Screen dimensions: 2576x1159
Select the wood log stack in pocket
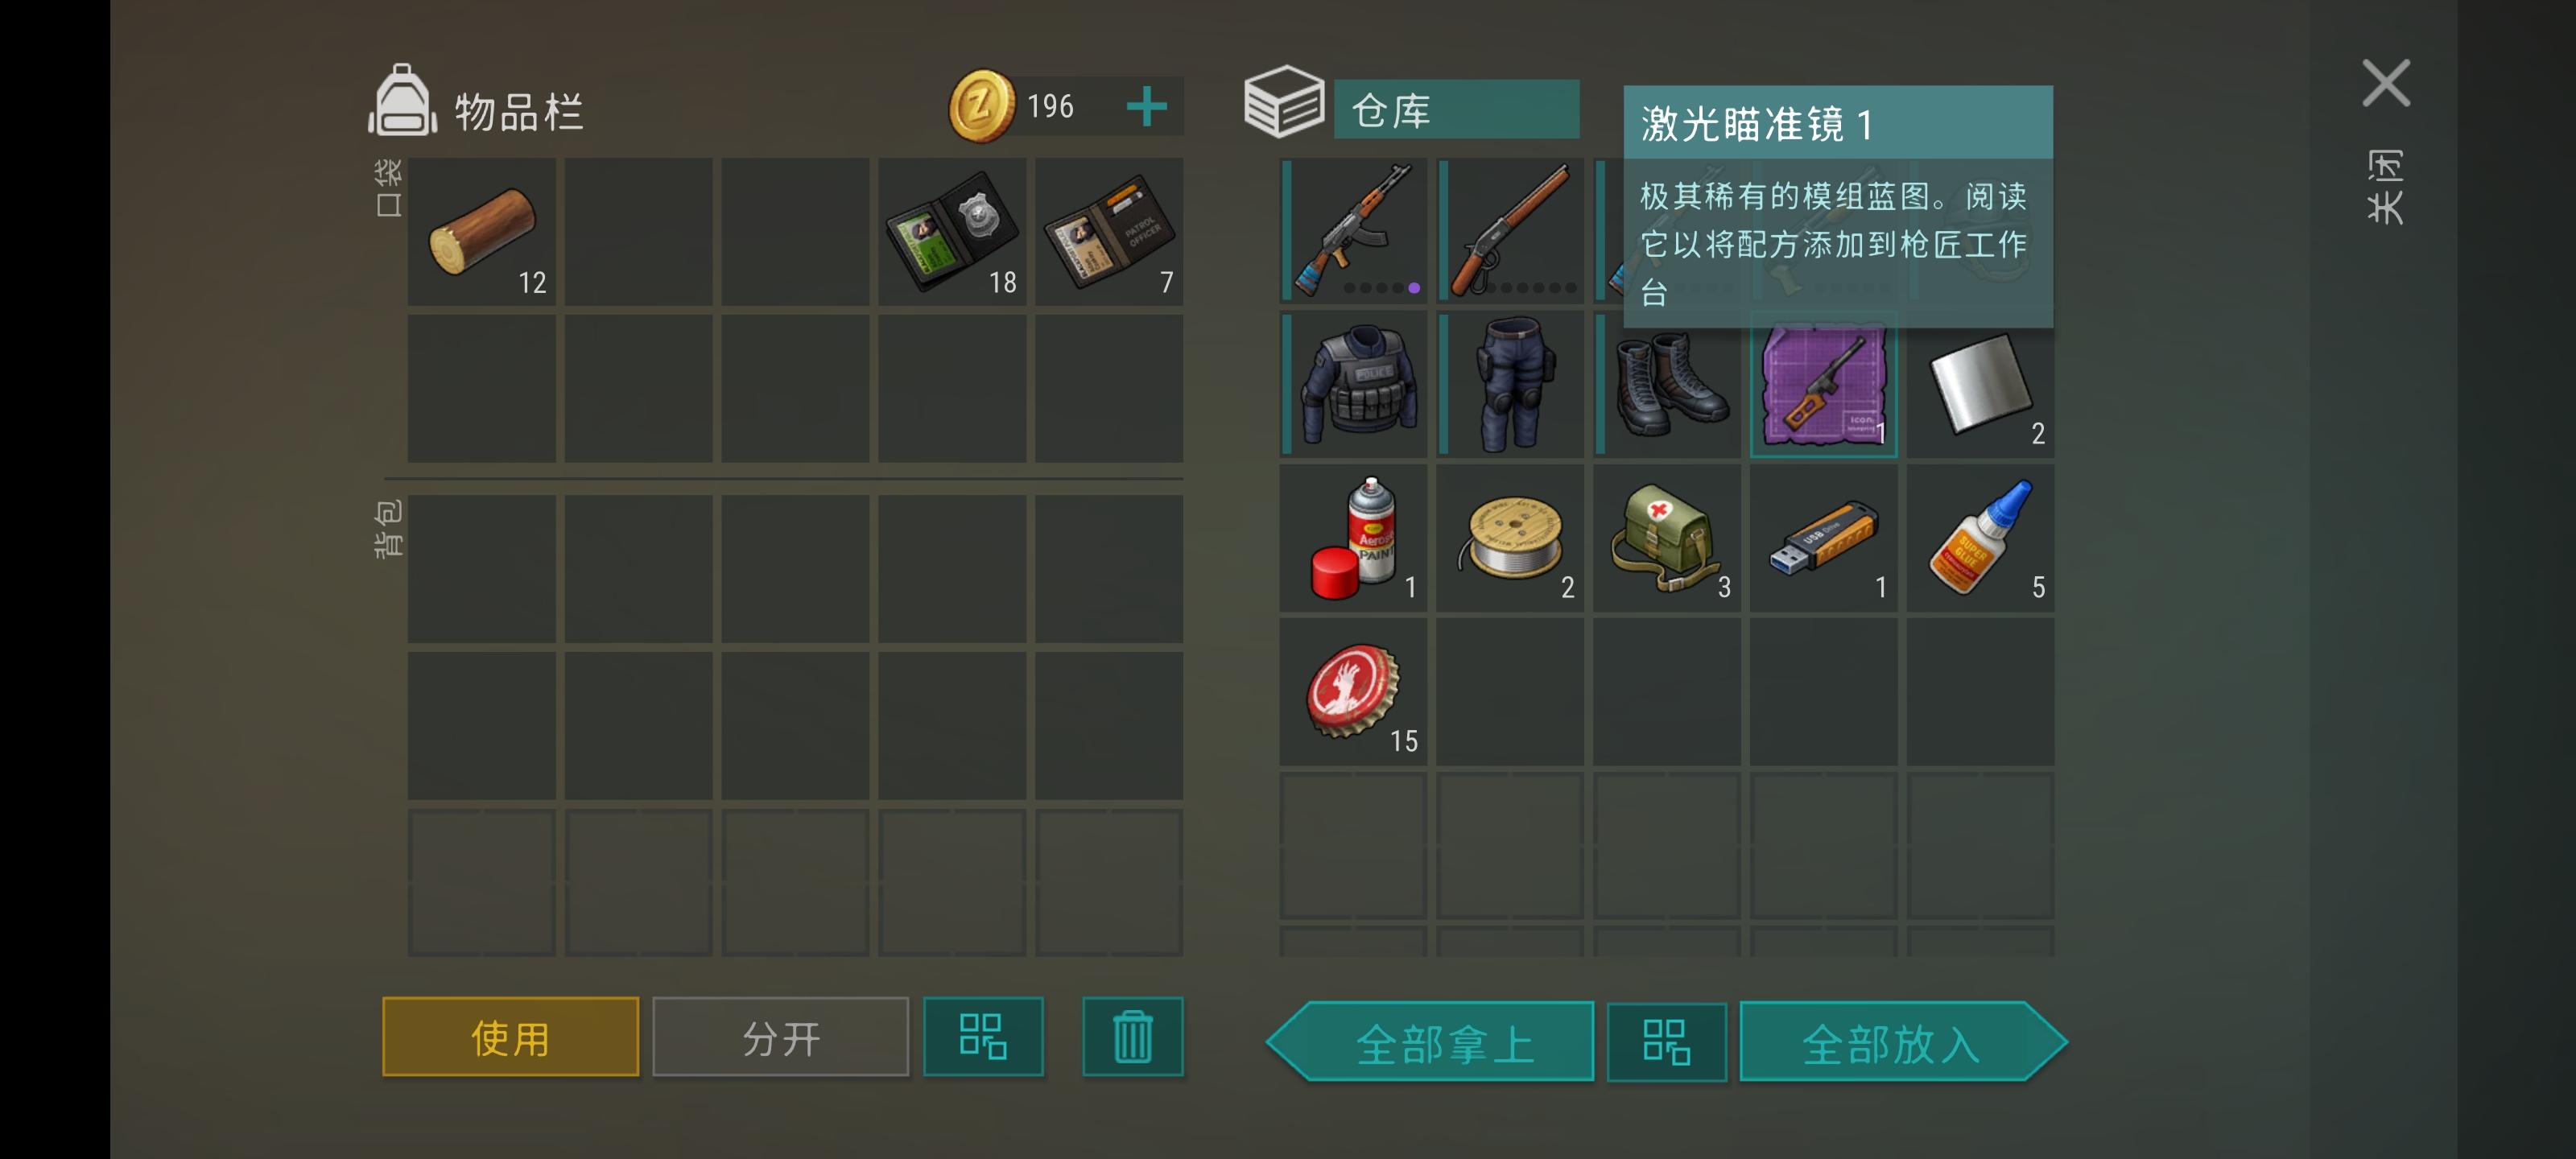[481, 231]
